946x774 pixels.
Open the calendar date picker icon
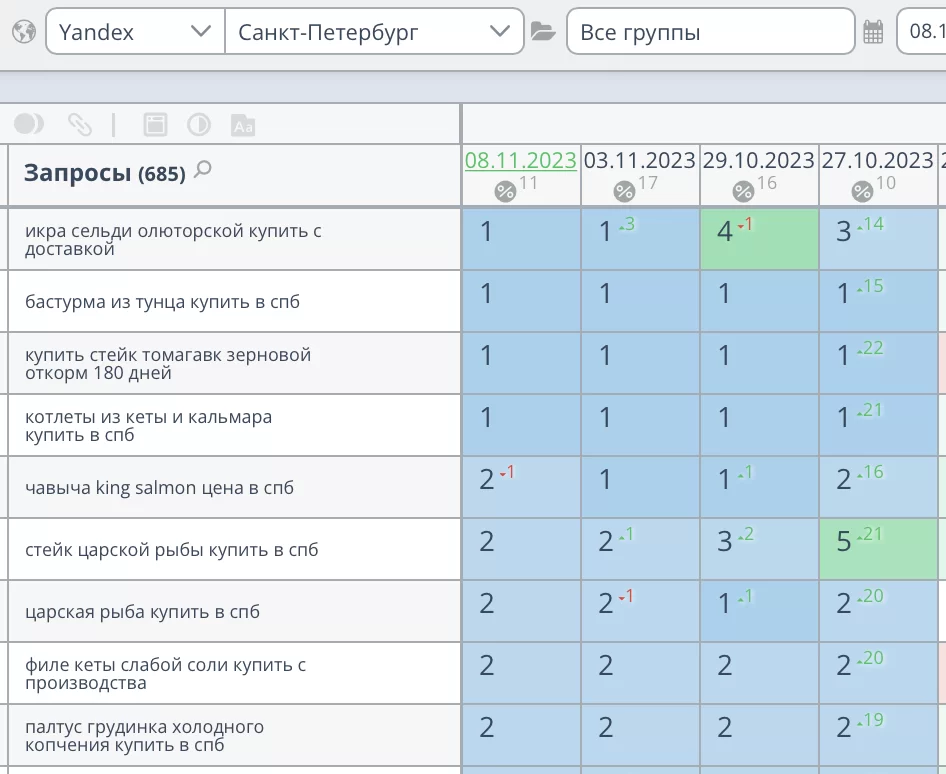(873, 32)
